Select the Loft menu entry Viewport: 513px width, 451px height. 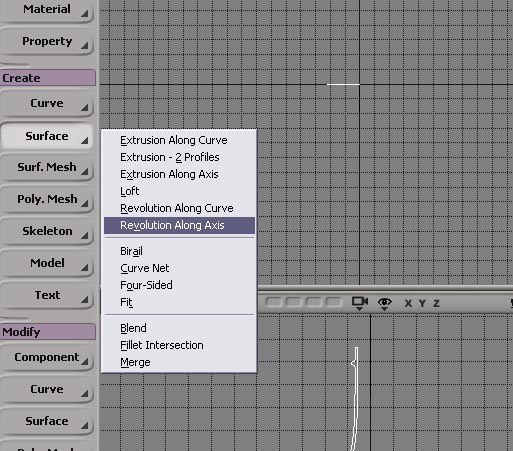(179, 191)
